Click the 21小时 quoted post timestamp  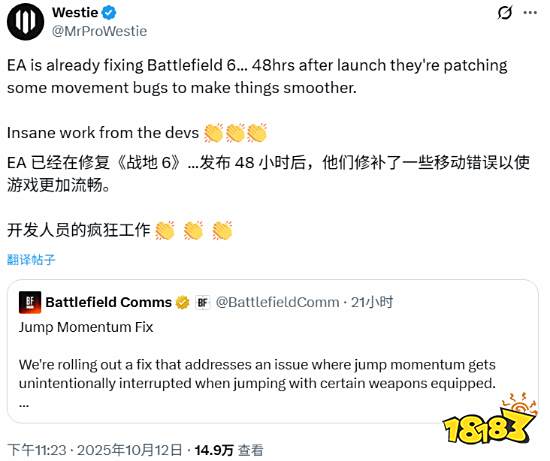pos(372,302)
